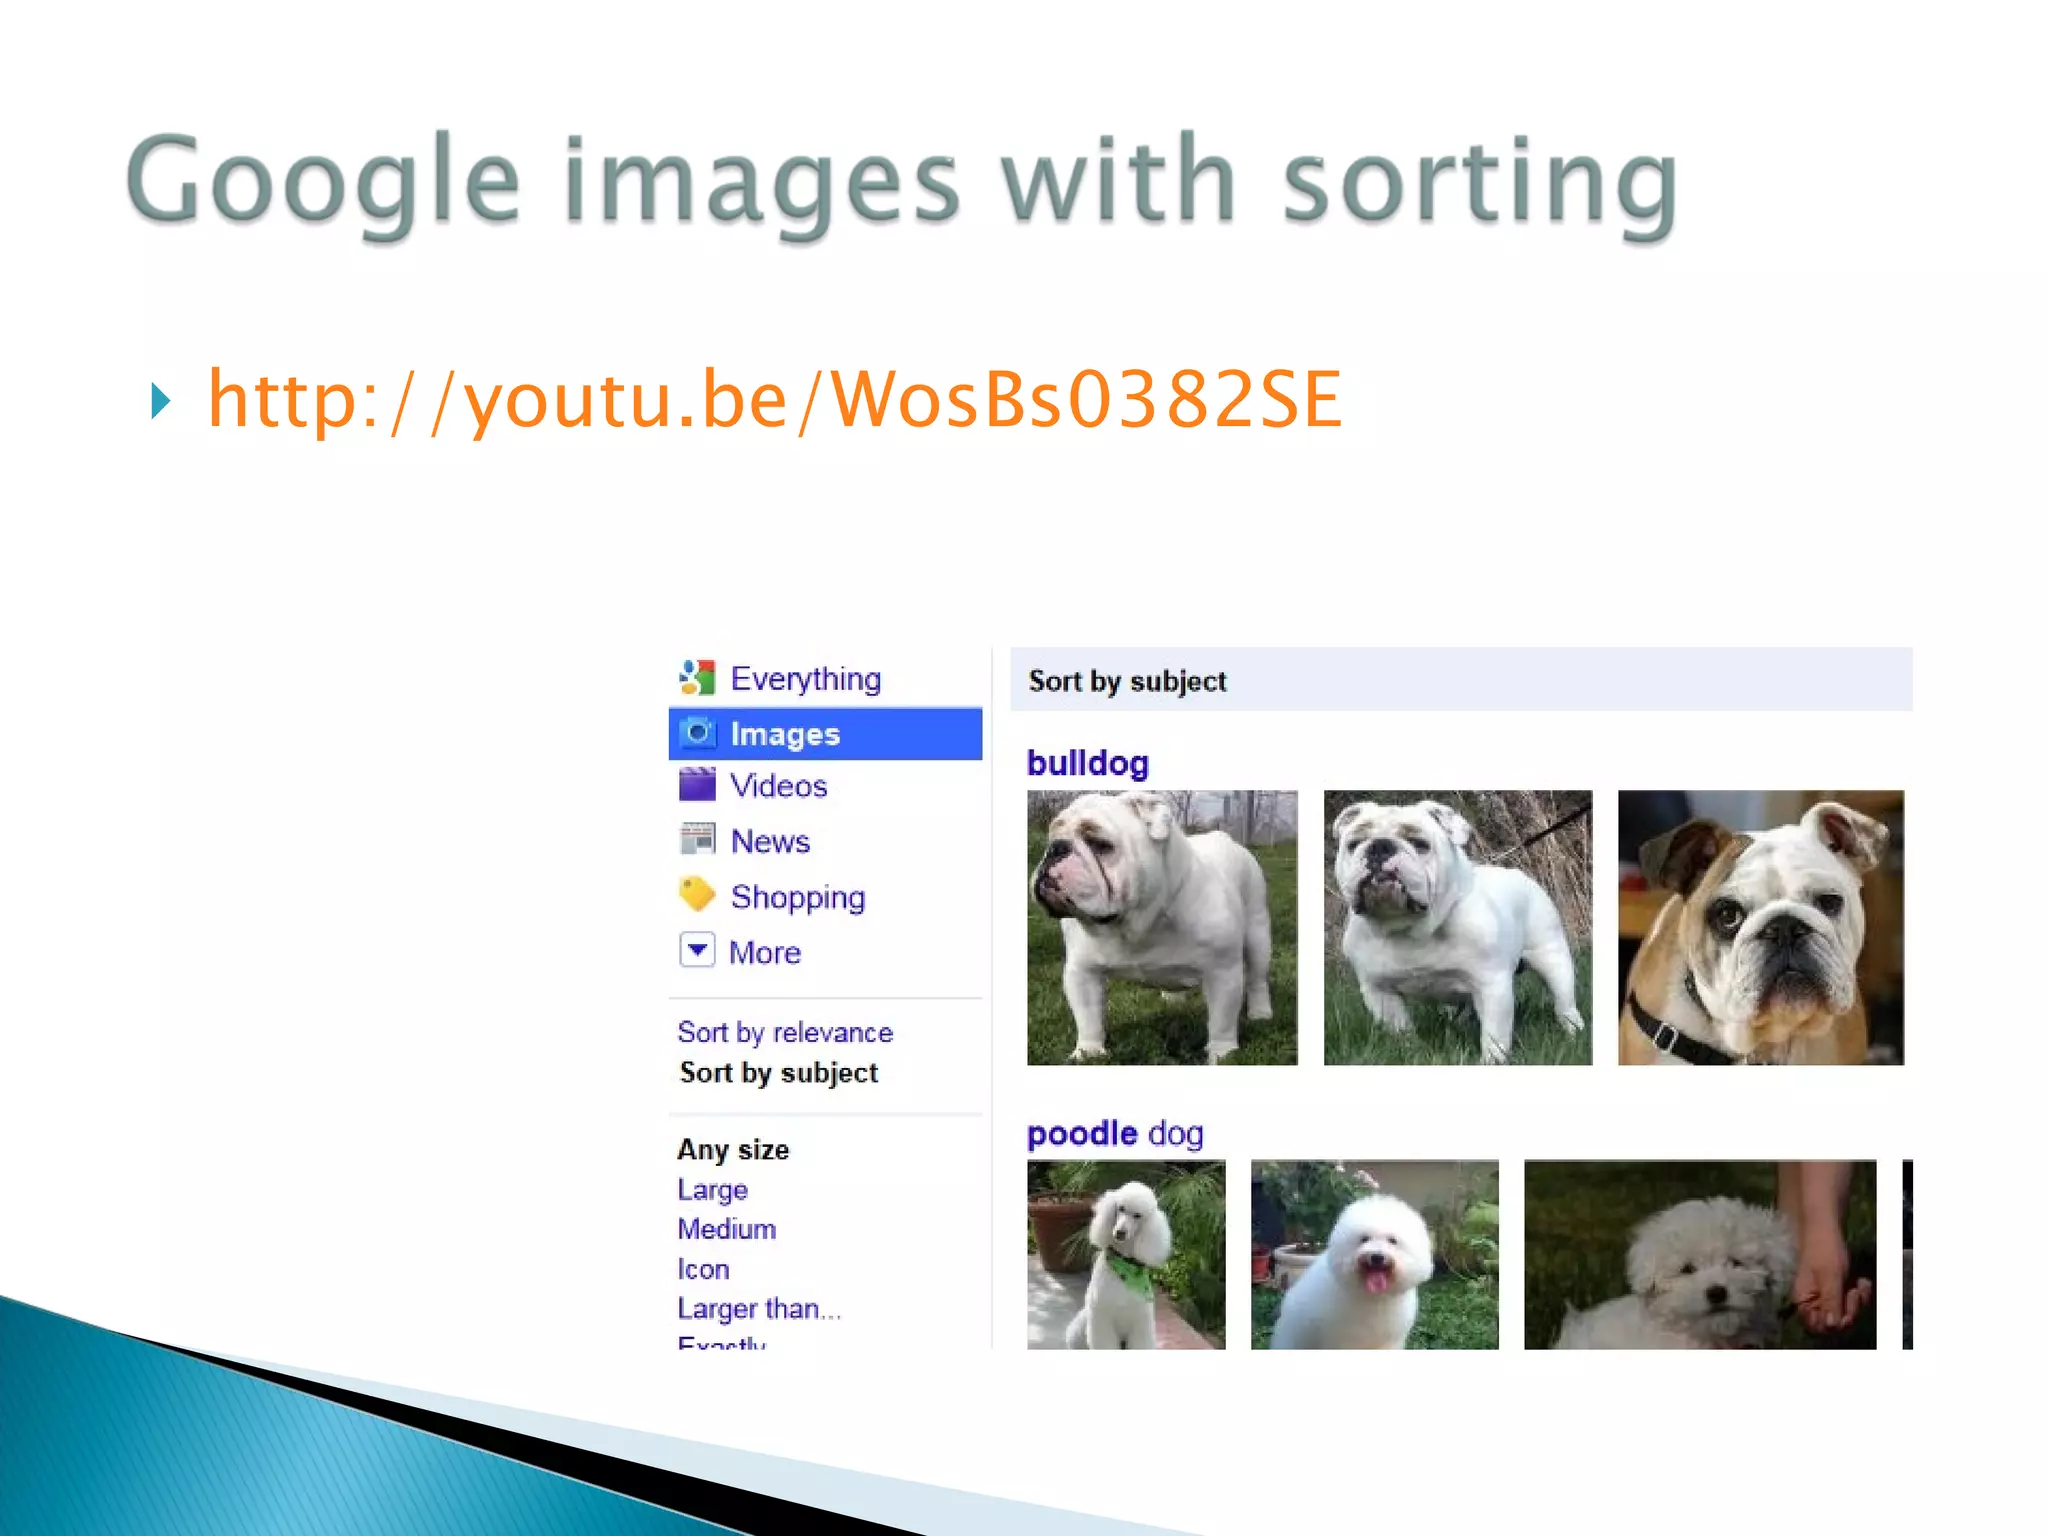Open first white bulldog side-view thumbnail

(x=1161, y=927)
